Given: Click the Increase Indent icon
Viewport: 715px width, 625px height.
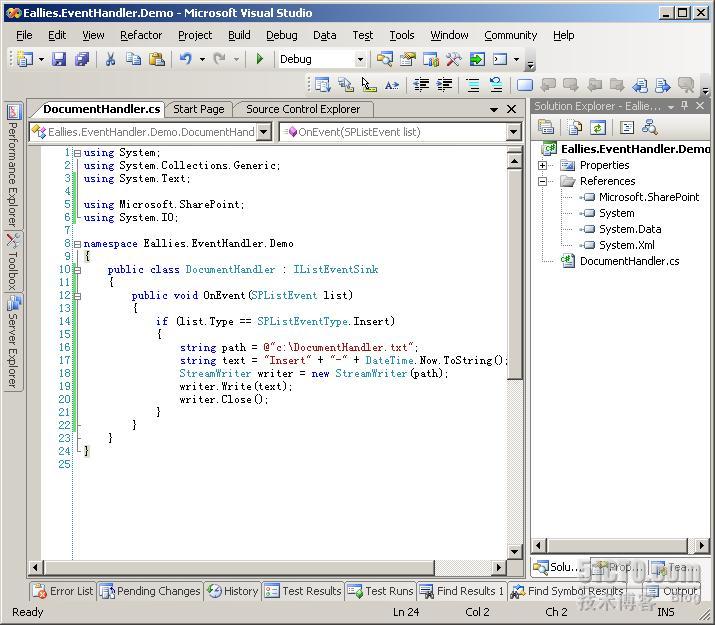Looking at the screenshot, I should point(444,85).
